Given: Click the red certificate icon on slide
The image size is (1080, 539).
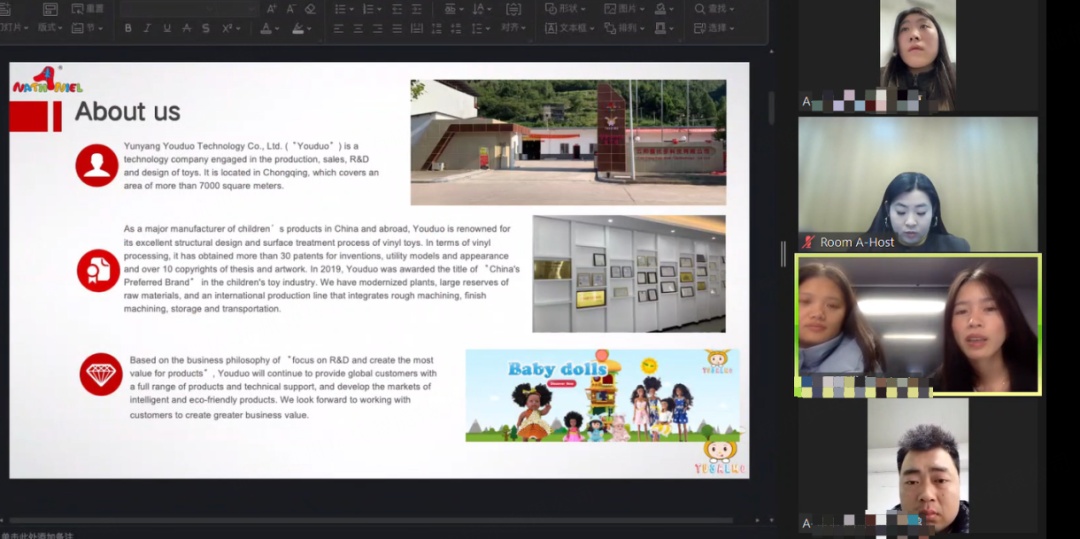Looking at the screenshot, I should [x=98, y=271].
